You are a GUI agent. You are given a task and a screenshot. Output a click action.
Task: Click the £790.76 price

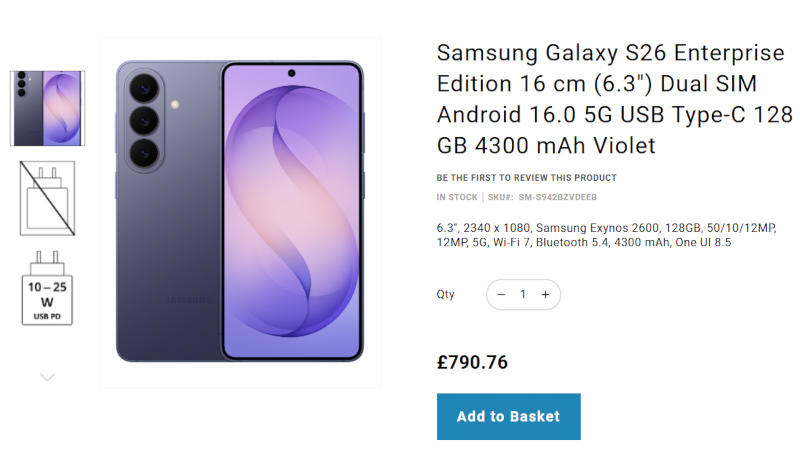(x=472, y=362)
